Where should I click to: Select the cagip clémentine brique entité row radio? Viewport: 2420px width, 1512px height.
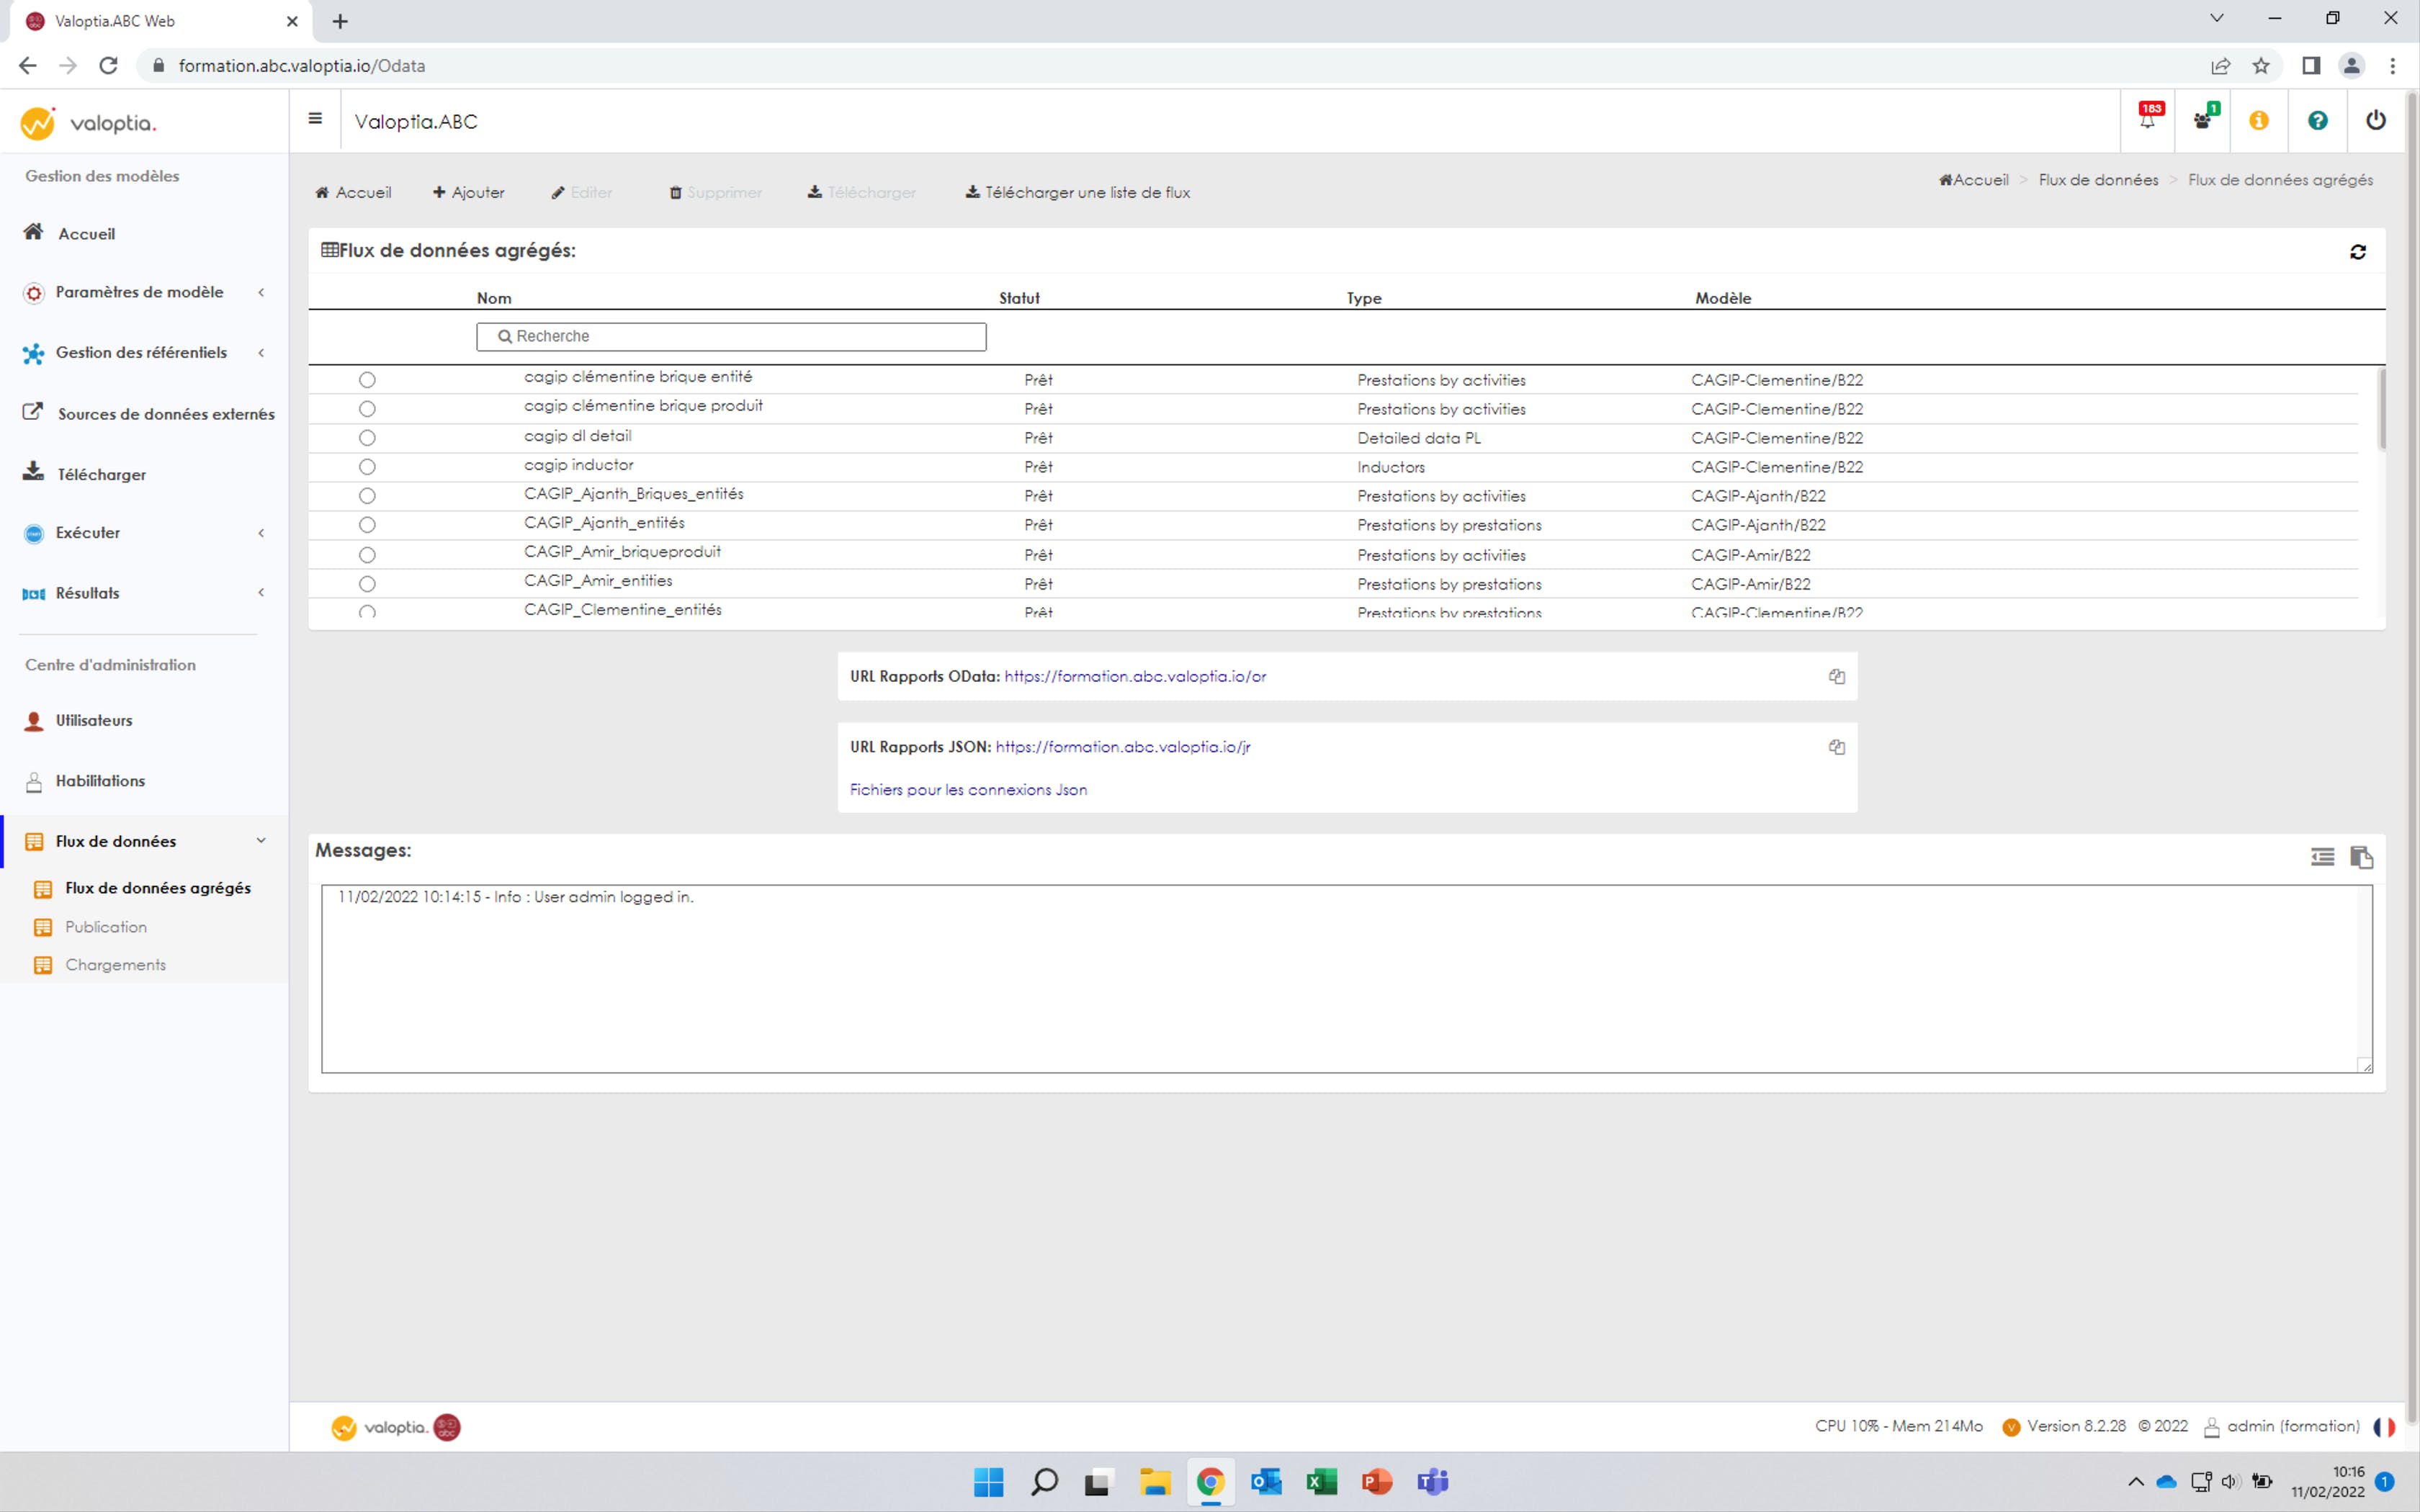(367, 380)
